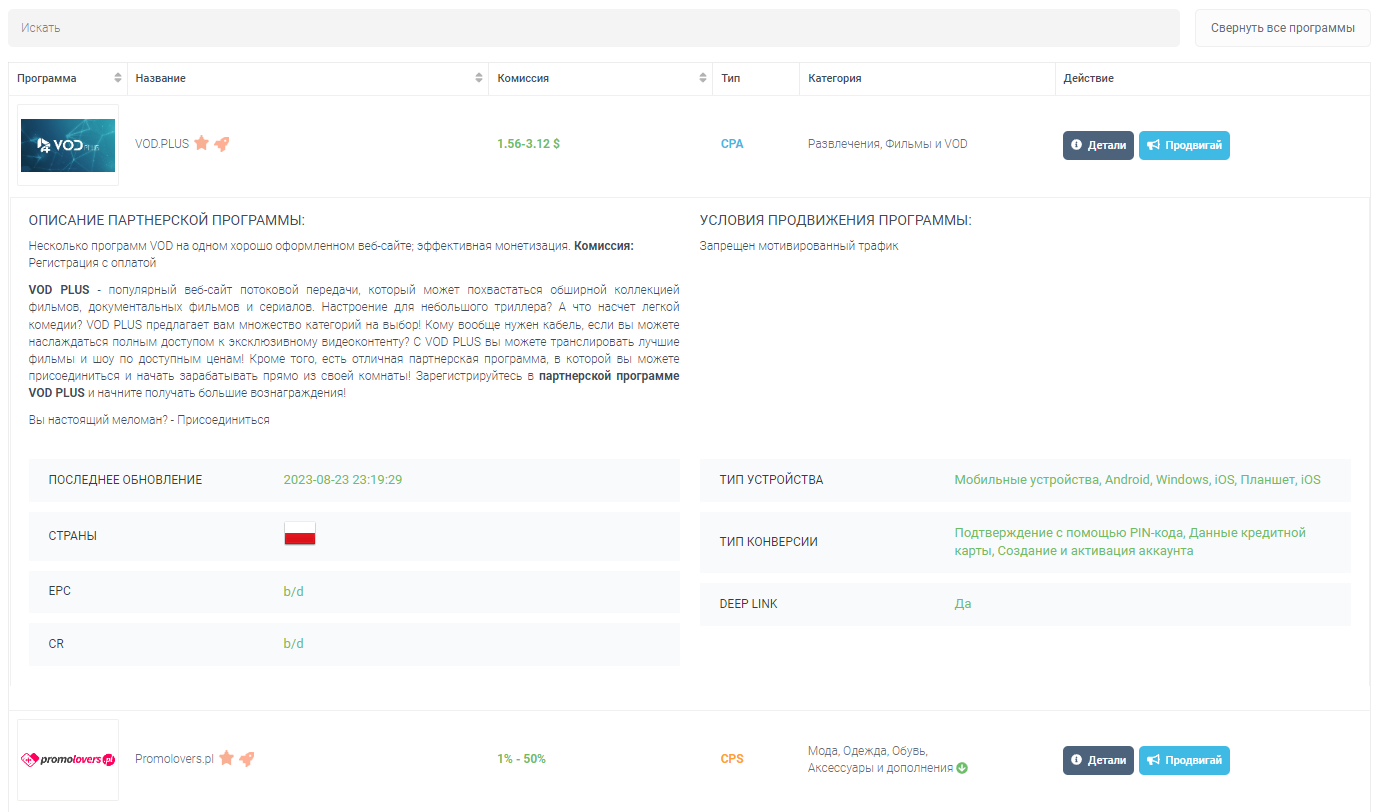Click the Promolovers.pl program name
This screenshot has height=812, width=1378.
pyautogui.click(x=175, y=759)
